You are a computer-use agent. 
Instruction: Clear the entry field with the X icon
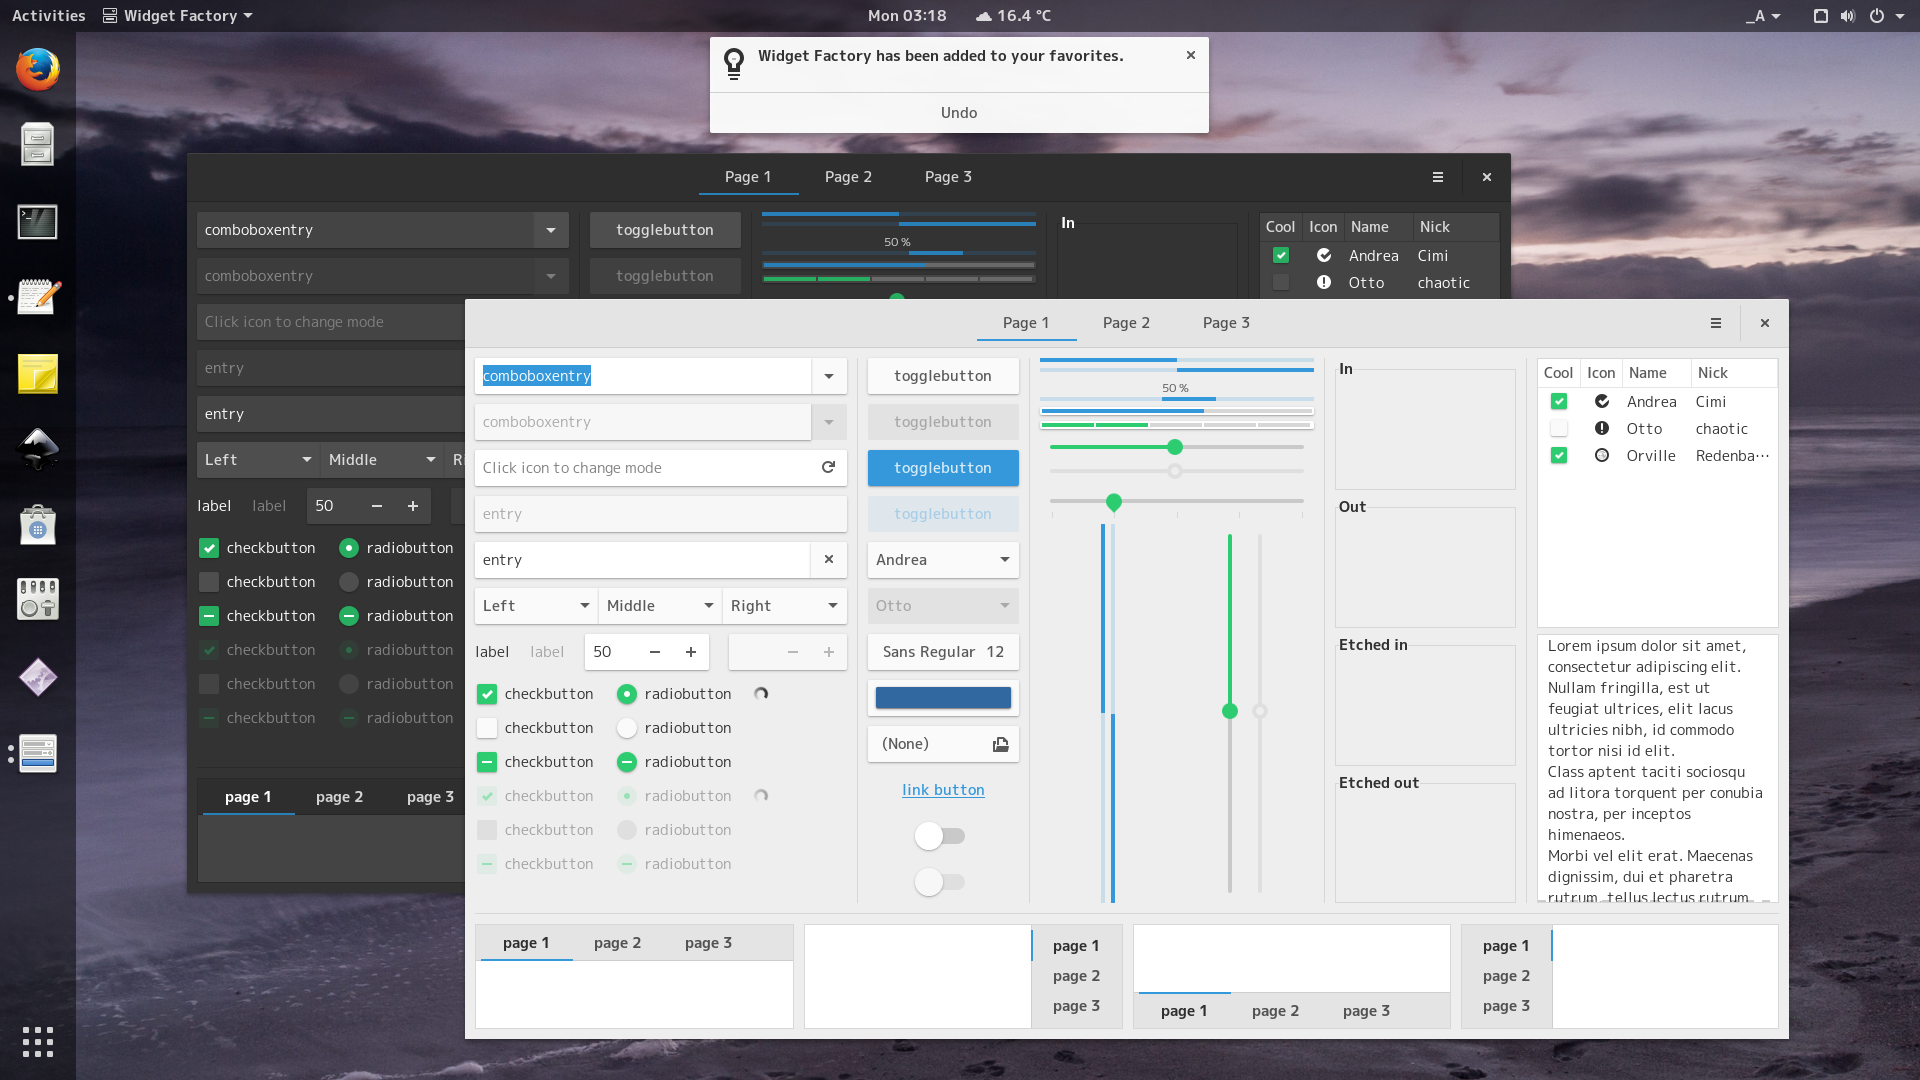point(828,559)
